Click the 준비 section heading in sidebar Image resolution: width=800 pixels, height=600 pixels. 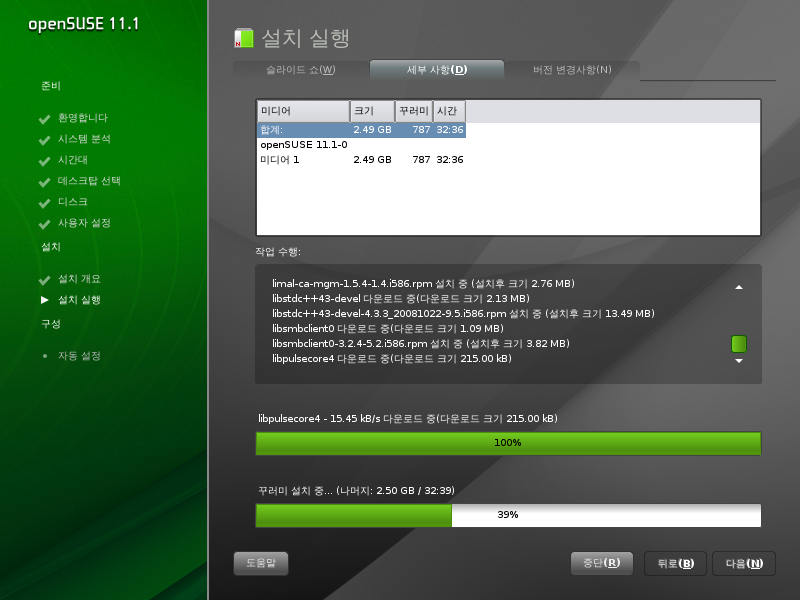(51, 86)
